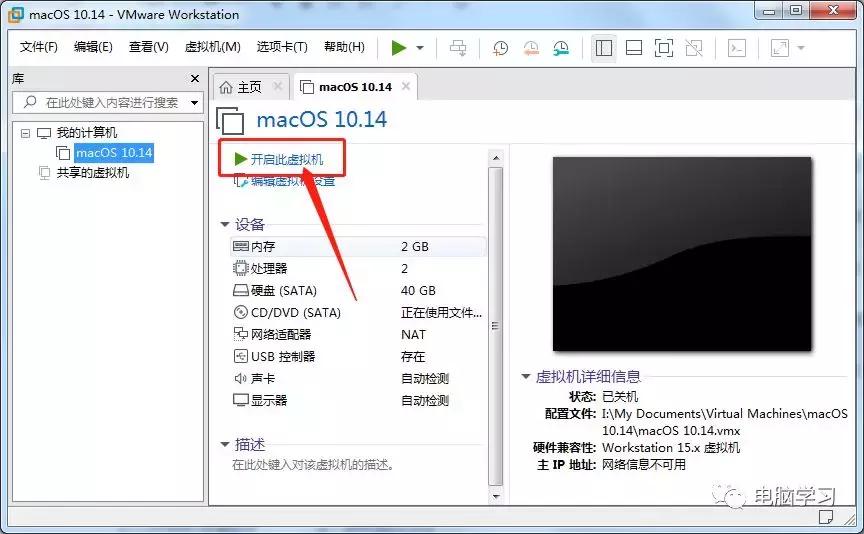This screenshot has width=864, height=534.
Task: Click the memory chip icon beside 内存
Action: 241,246
